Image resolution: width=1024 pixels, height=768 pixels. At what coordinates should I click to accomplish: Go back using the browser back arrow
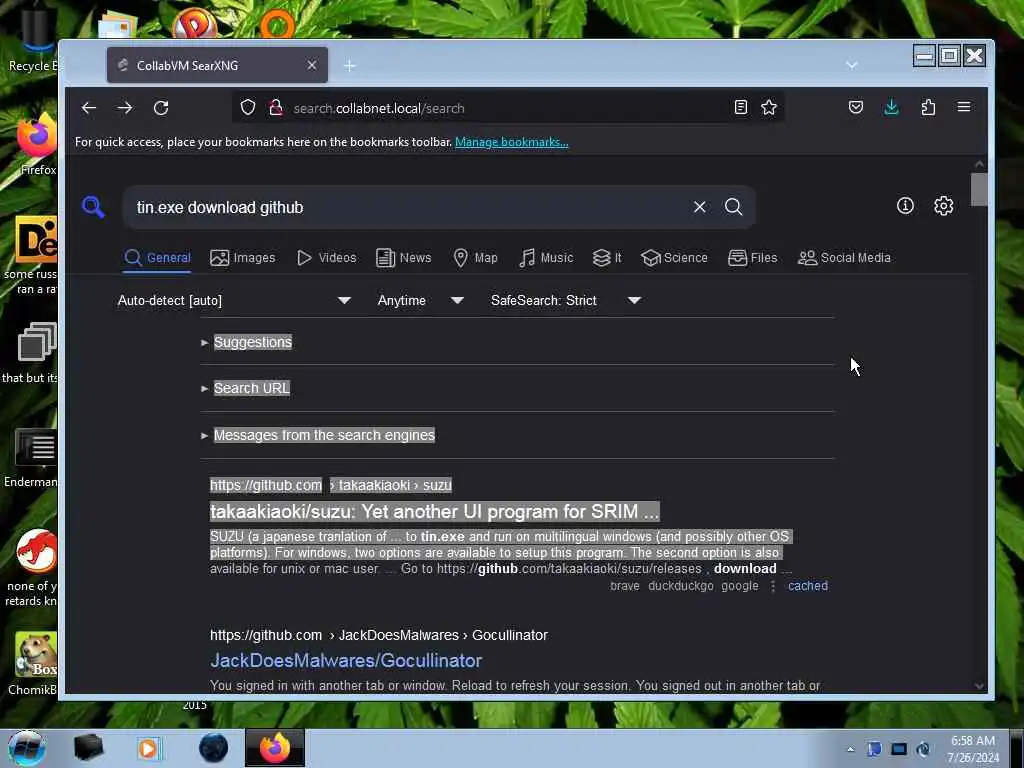(89, 108)
